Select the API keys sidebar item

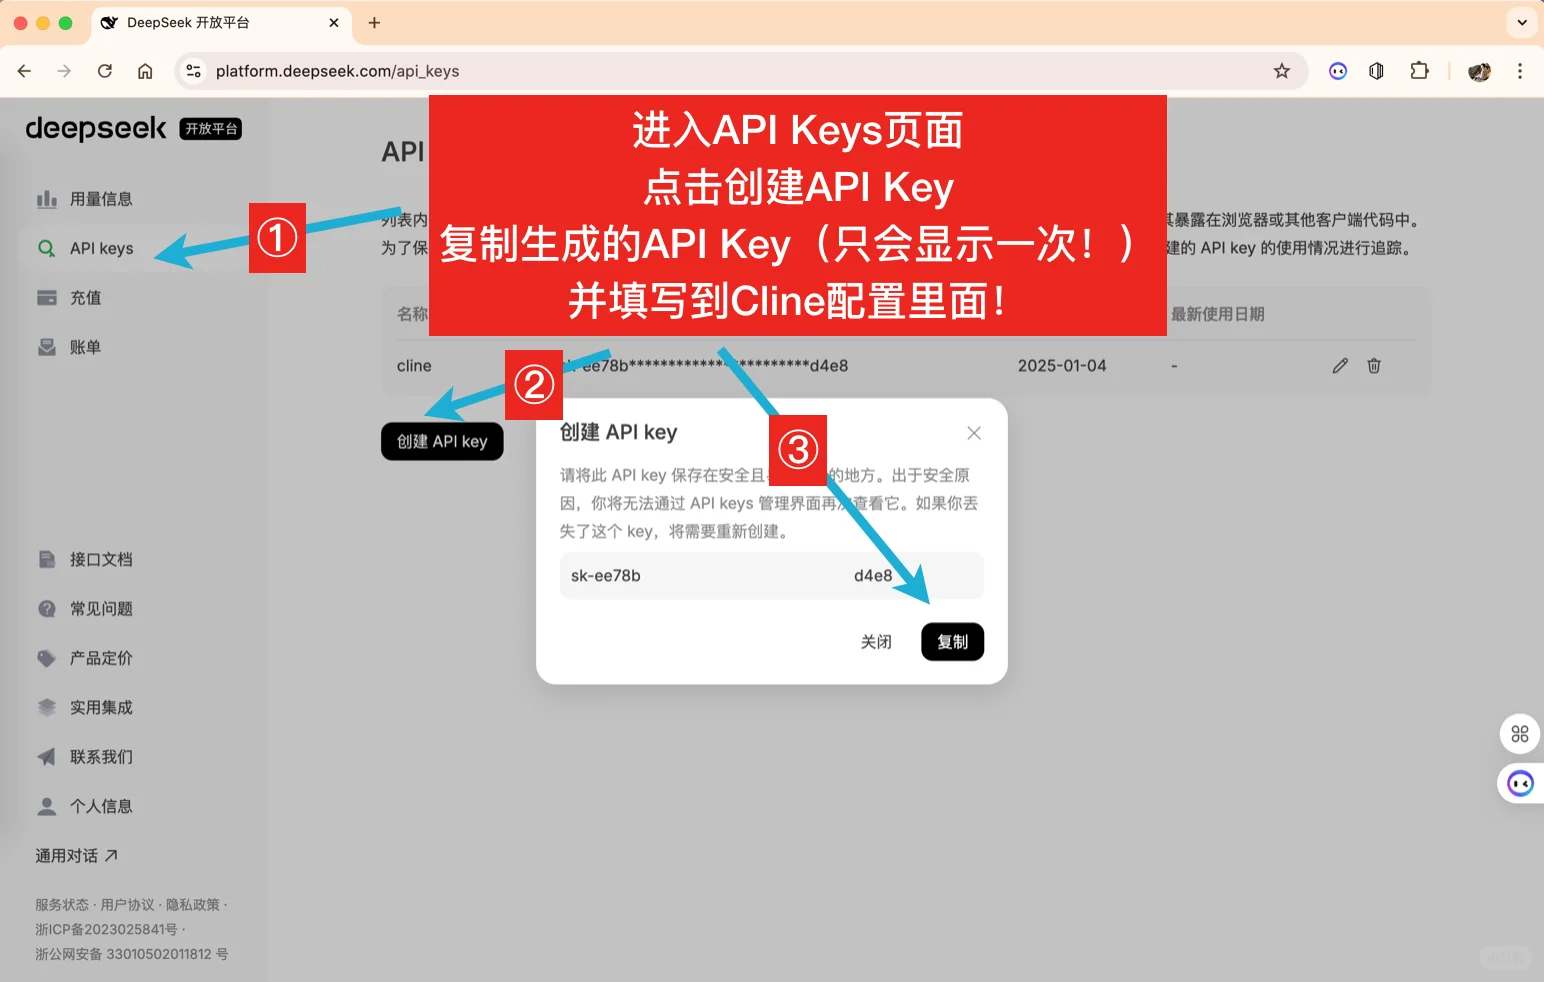[x=100, y=247]
